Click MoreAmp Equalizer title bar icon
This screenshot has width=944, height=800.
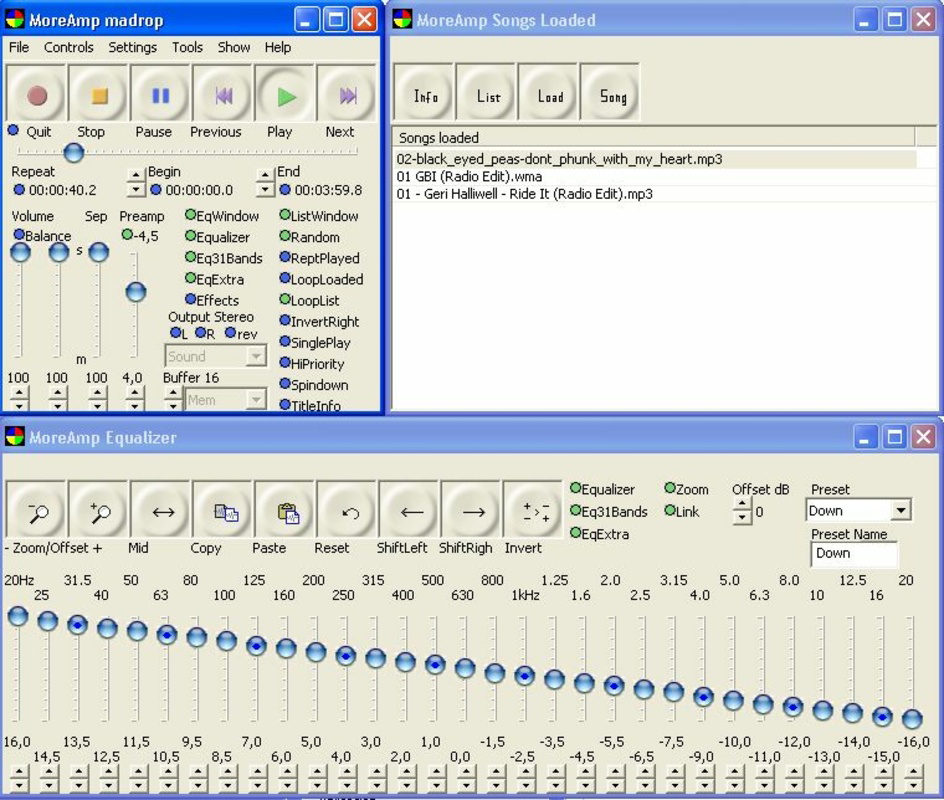tap(14, 436)
